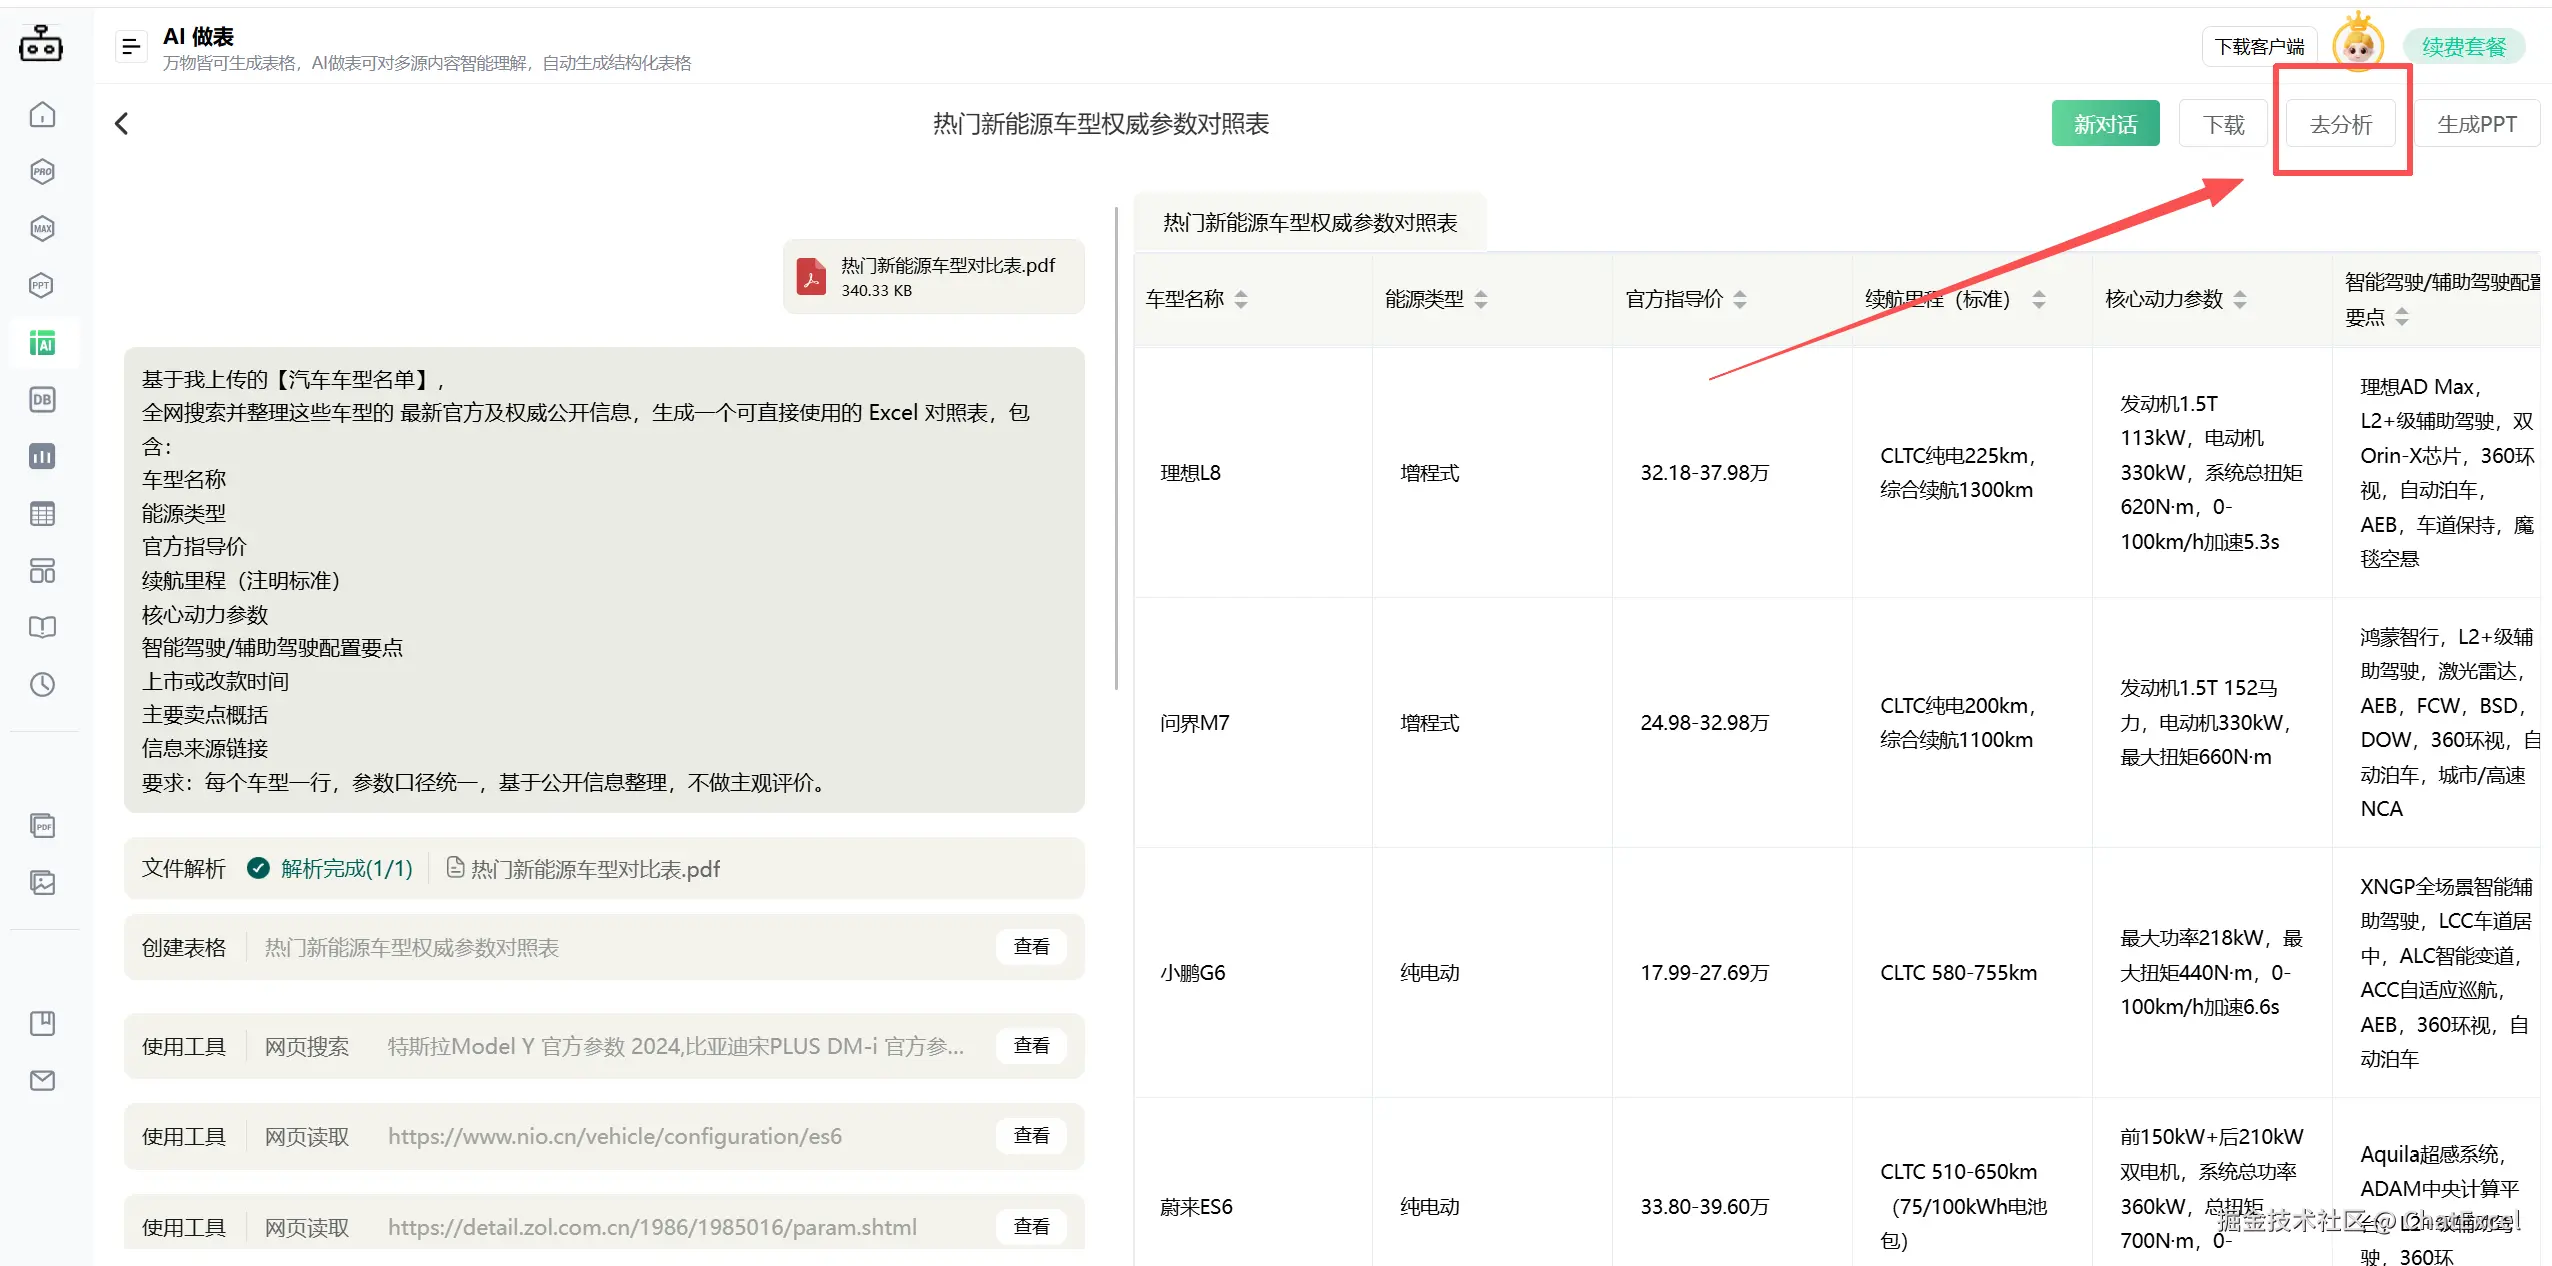Open the PDF tool sidebar icon
Viewport: 2552px width, 1266px height.
click(x=42, y=826)
